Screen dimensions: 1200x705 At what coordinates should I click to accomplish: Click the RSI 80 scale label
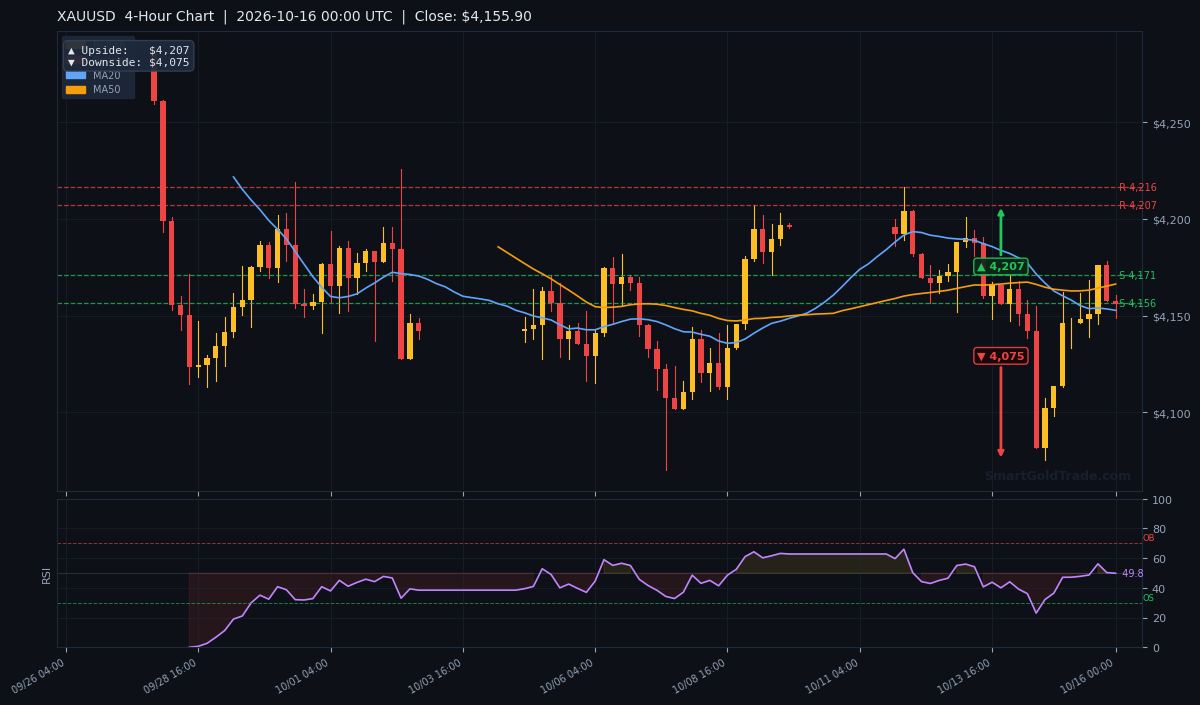point(1160,529)
